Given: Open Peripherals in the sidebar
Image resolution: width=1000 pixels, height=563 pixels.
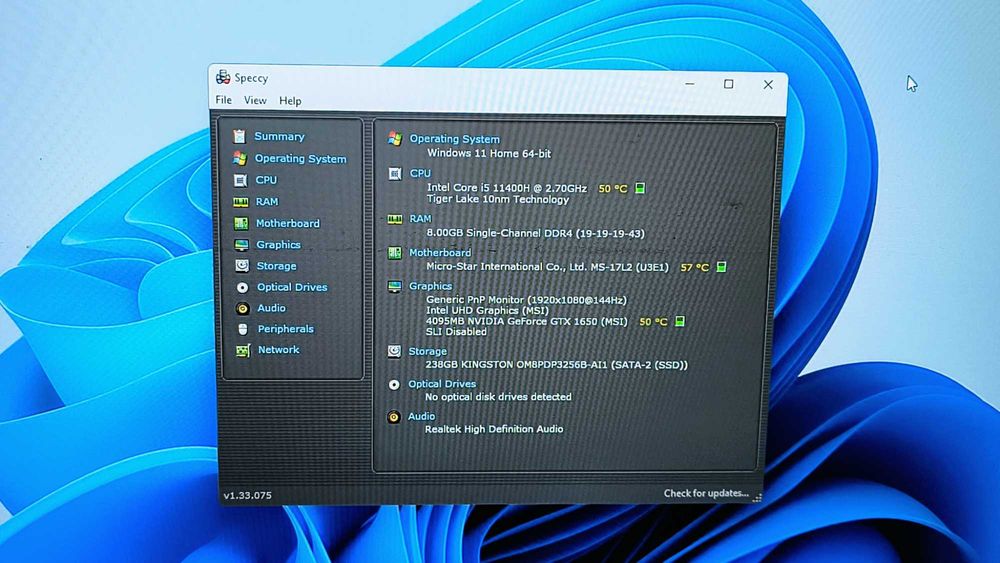Looking at the screenshot, I should [286, 330].
